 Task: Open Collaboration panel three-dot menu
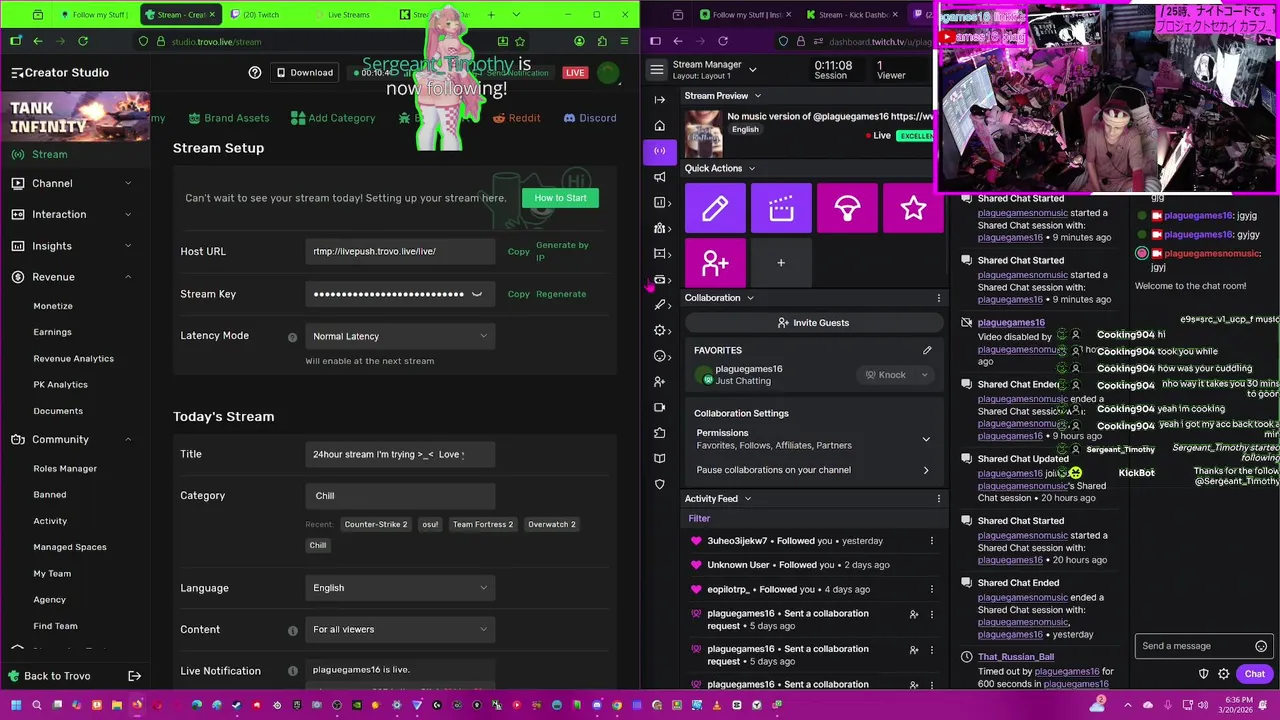coord(938,298)
